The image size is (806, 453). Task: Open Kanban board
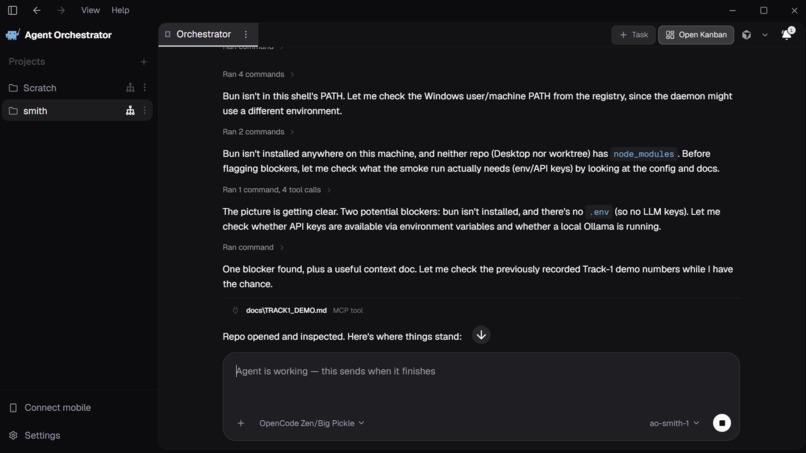696,35
